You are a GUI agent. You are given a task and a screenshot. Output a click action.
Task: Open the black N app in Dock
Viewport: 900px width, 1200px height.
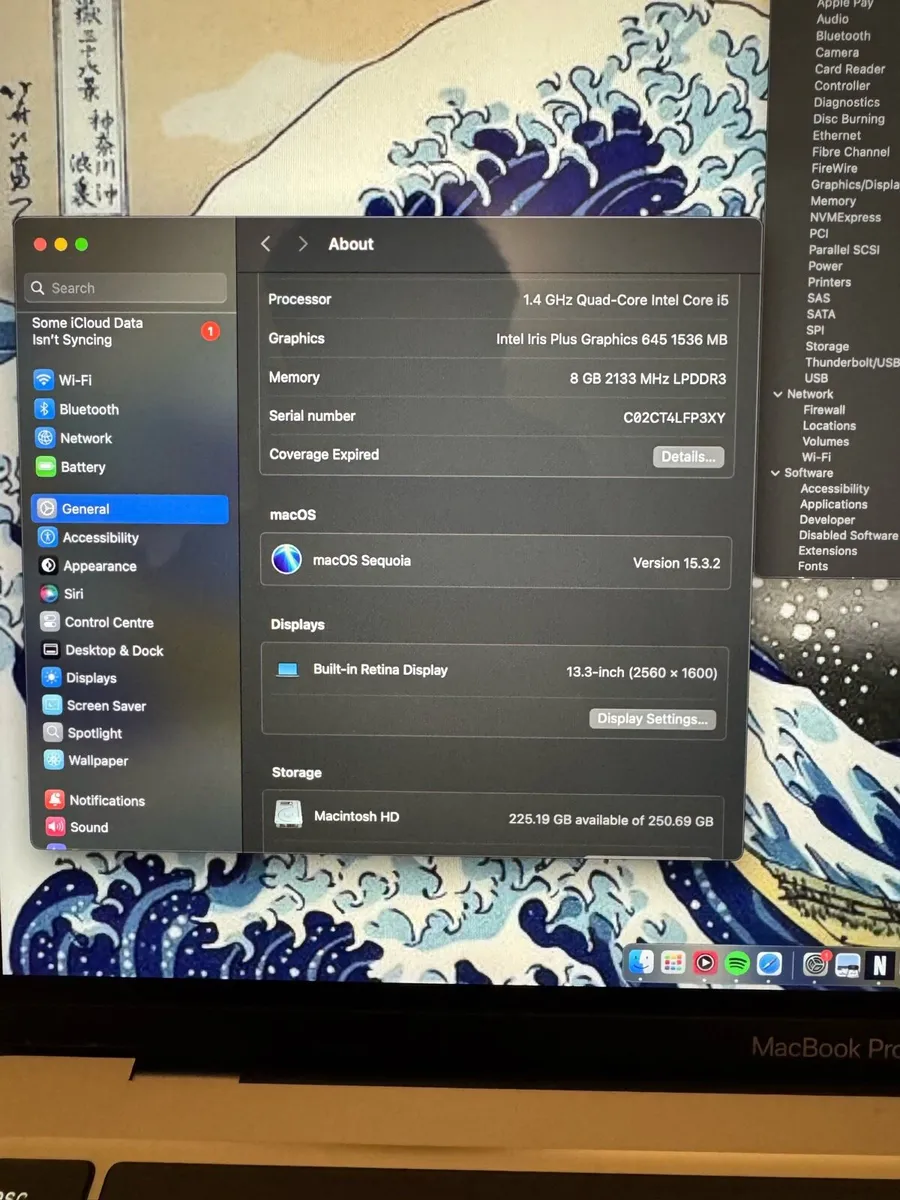880,964
